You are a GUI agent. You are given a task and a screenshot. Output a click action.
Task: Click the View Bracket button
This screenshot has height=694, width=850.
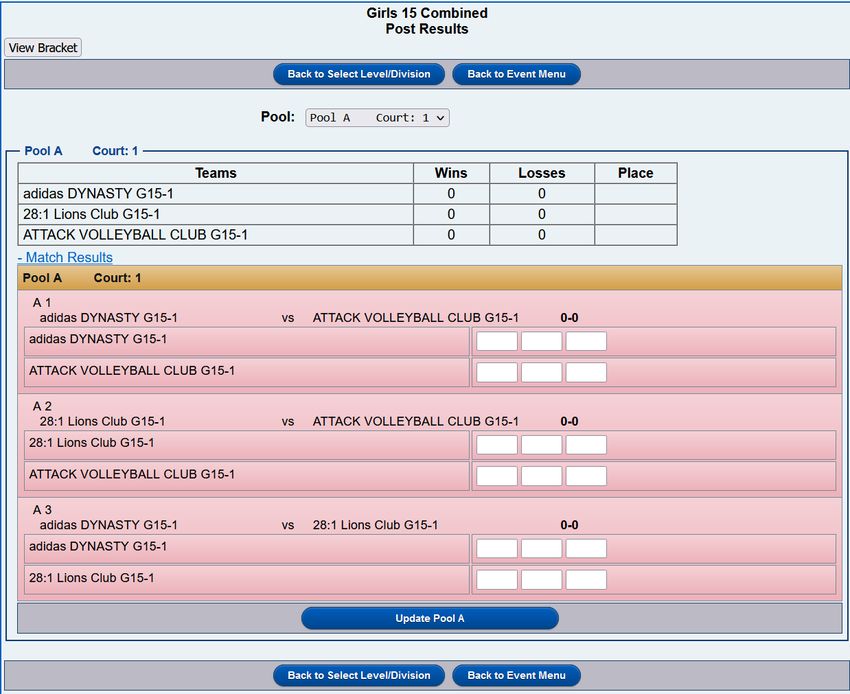click(x=43, y=48)
